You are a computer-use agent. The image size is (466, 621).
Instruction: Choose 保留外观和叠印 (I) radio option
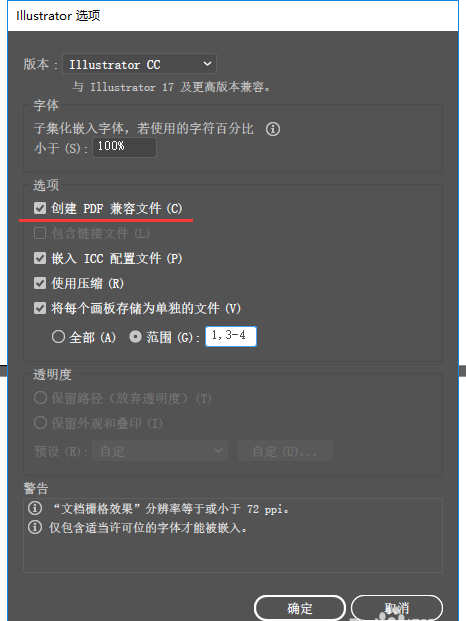40,423
